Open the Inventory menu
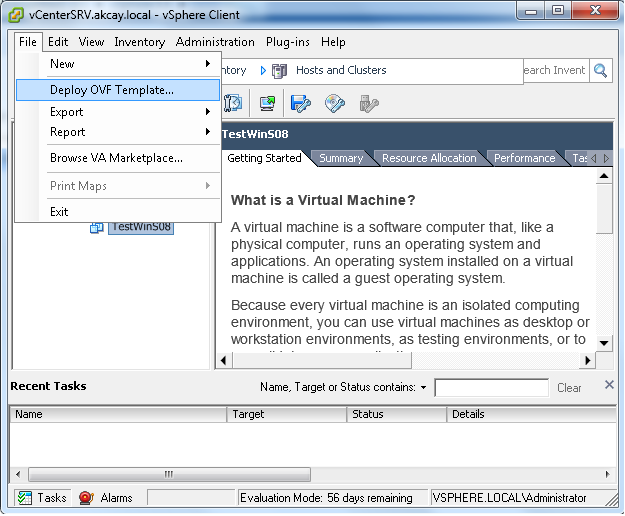Viewport: 625px width, 516px height. click(x=140, y=42)
